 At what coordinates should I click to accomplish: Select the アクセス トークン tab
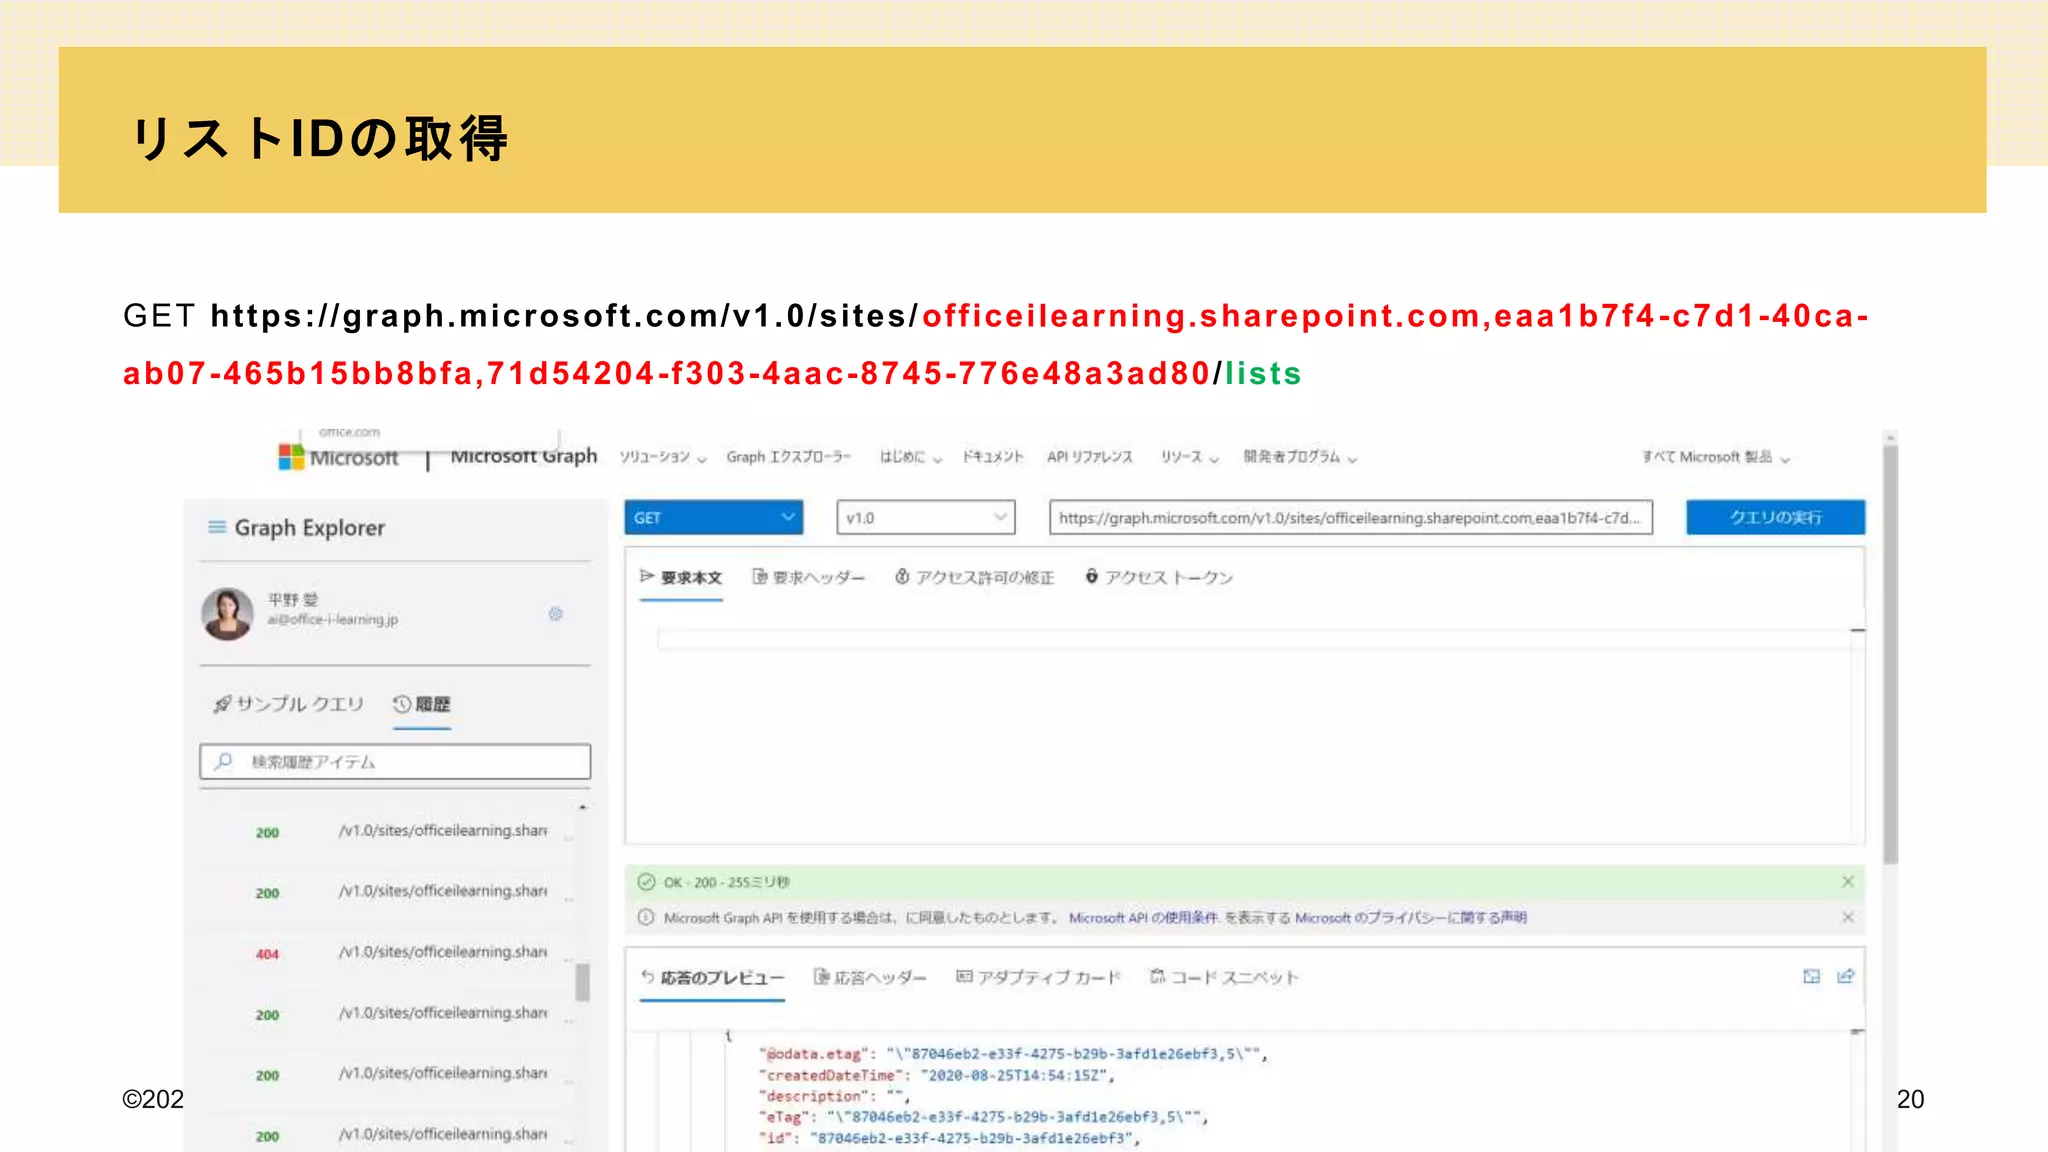1159,578
